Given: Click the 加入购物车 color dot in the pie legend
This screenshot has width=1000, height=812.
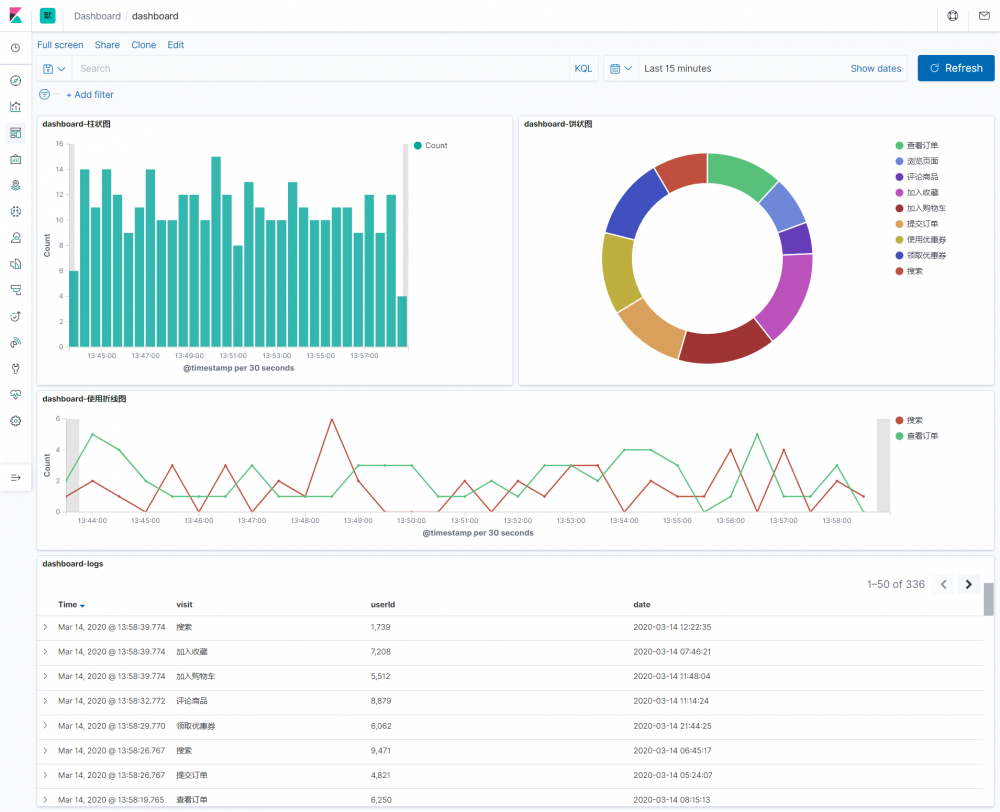Looking at the screenshot, I should coord(900,208).
